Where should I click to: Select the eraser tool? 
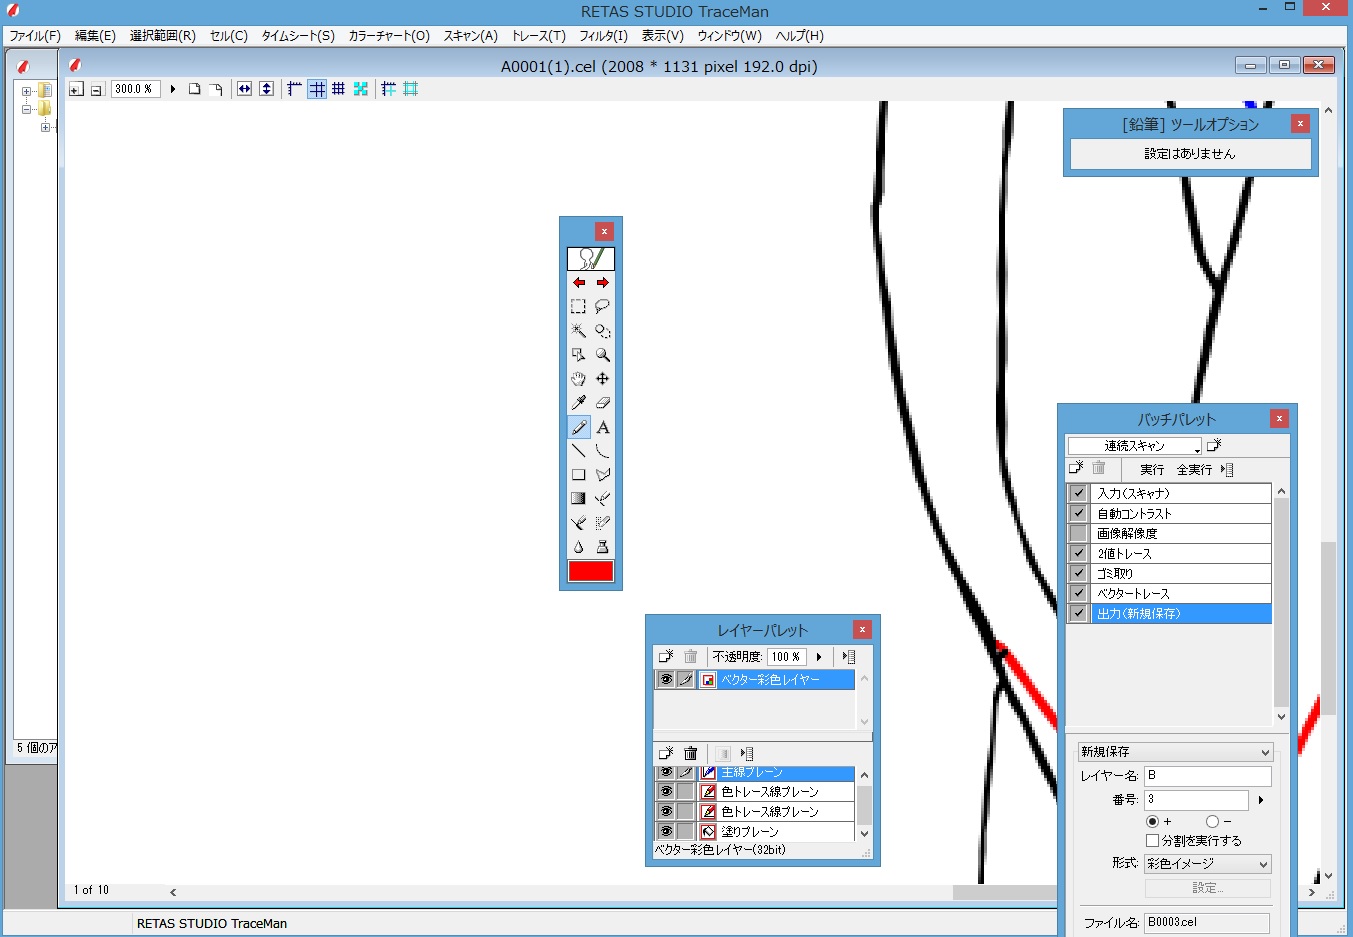tap(603, 403)
